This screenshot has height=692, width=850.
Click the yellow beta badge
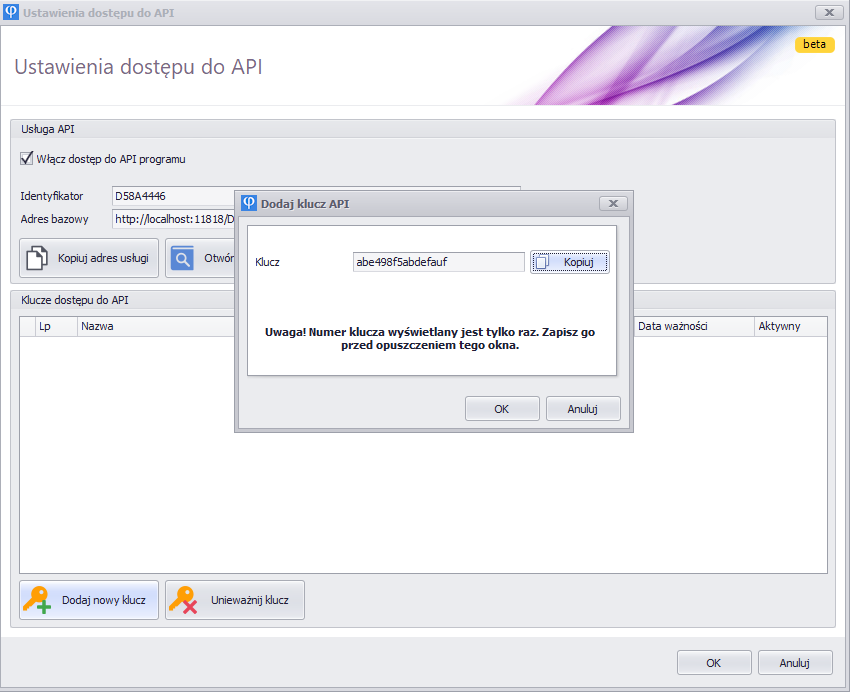[814, 45]
